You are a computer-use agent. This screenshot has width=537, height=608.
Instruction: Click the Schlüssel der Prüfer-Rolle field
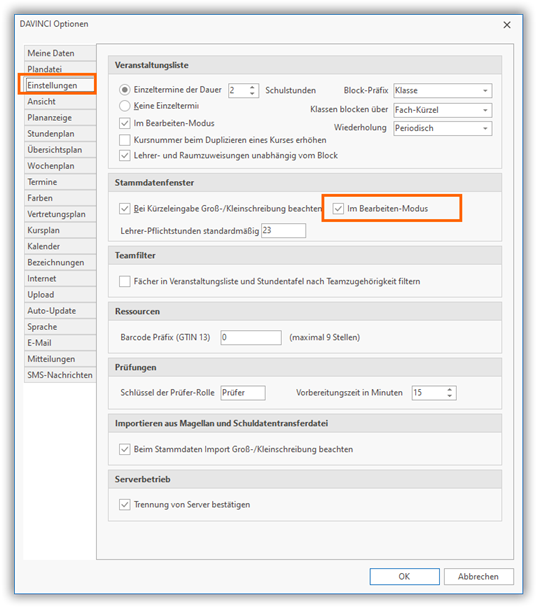[x=243, y=393]
